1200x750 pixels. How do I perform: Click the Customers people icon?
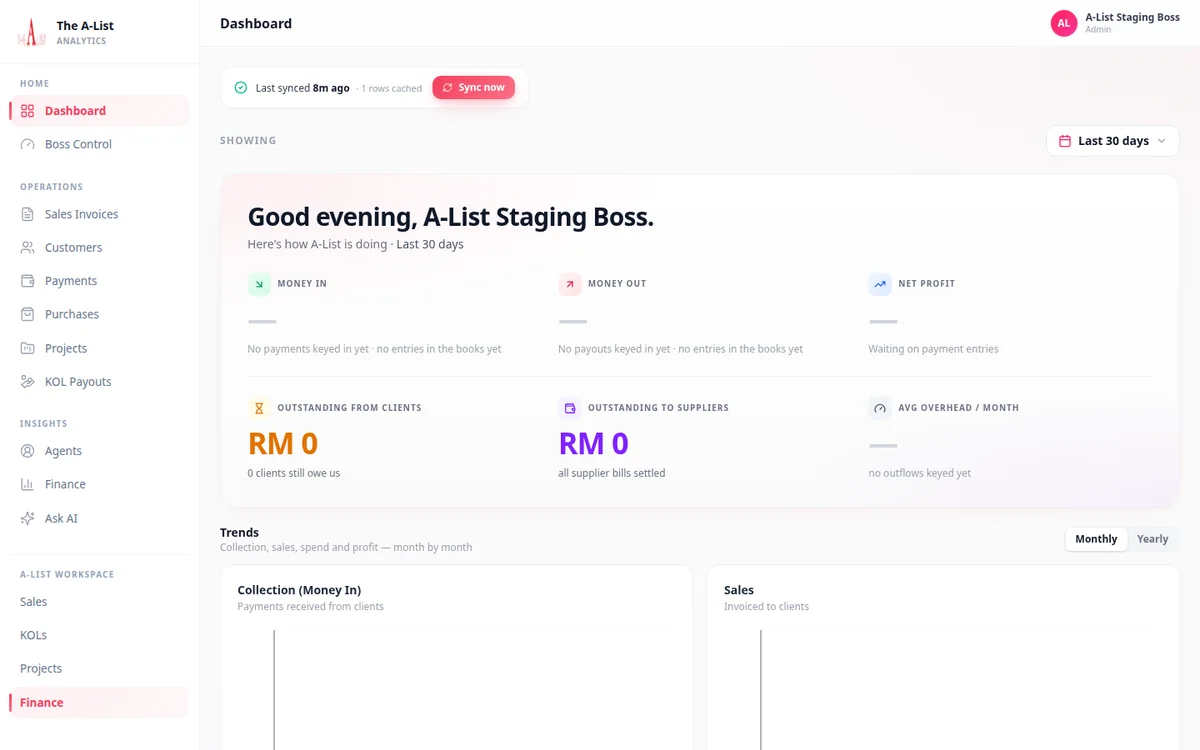[x=27, y=247]
